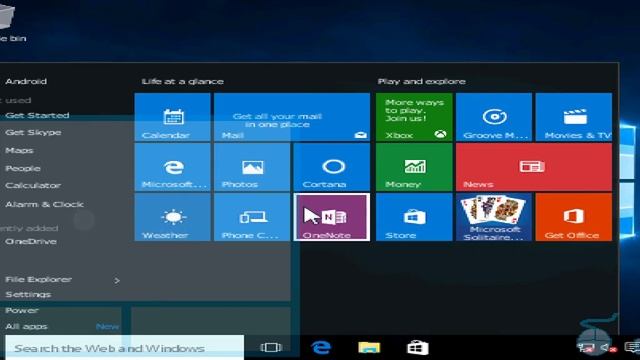640x360 pixels.
Task: Open the Mail tile
Action: coord(292,117)
